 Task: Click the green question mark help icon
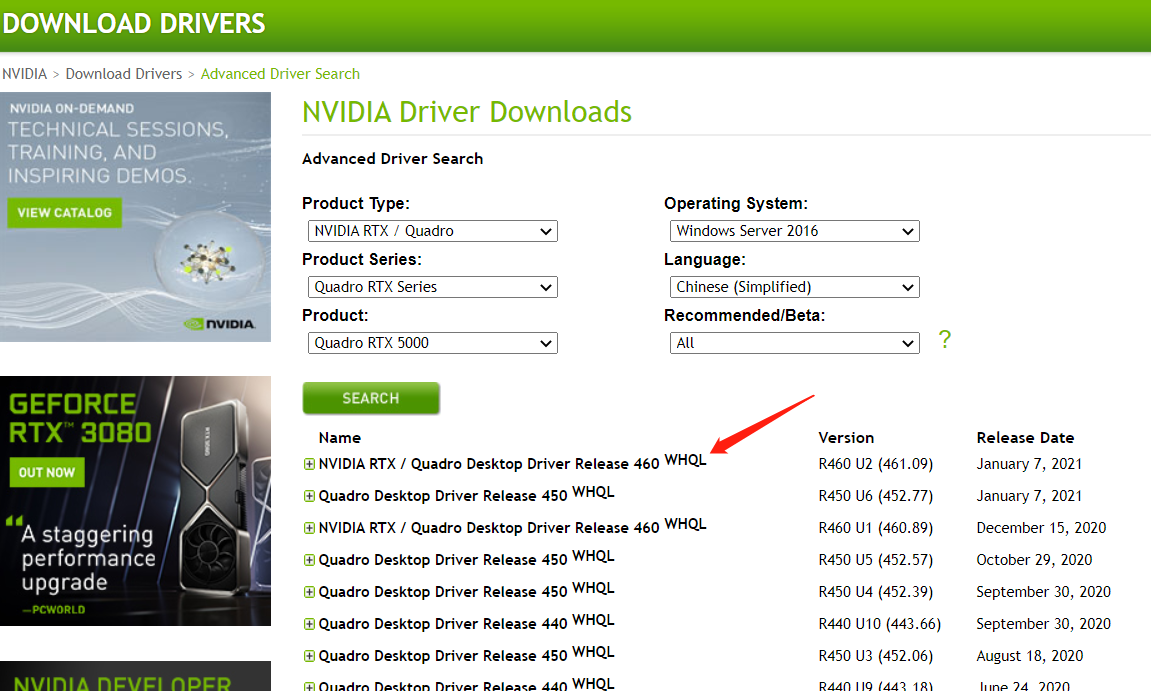[x=944, y=339]
